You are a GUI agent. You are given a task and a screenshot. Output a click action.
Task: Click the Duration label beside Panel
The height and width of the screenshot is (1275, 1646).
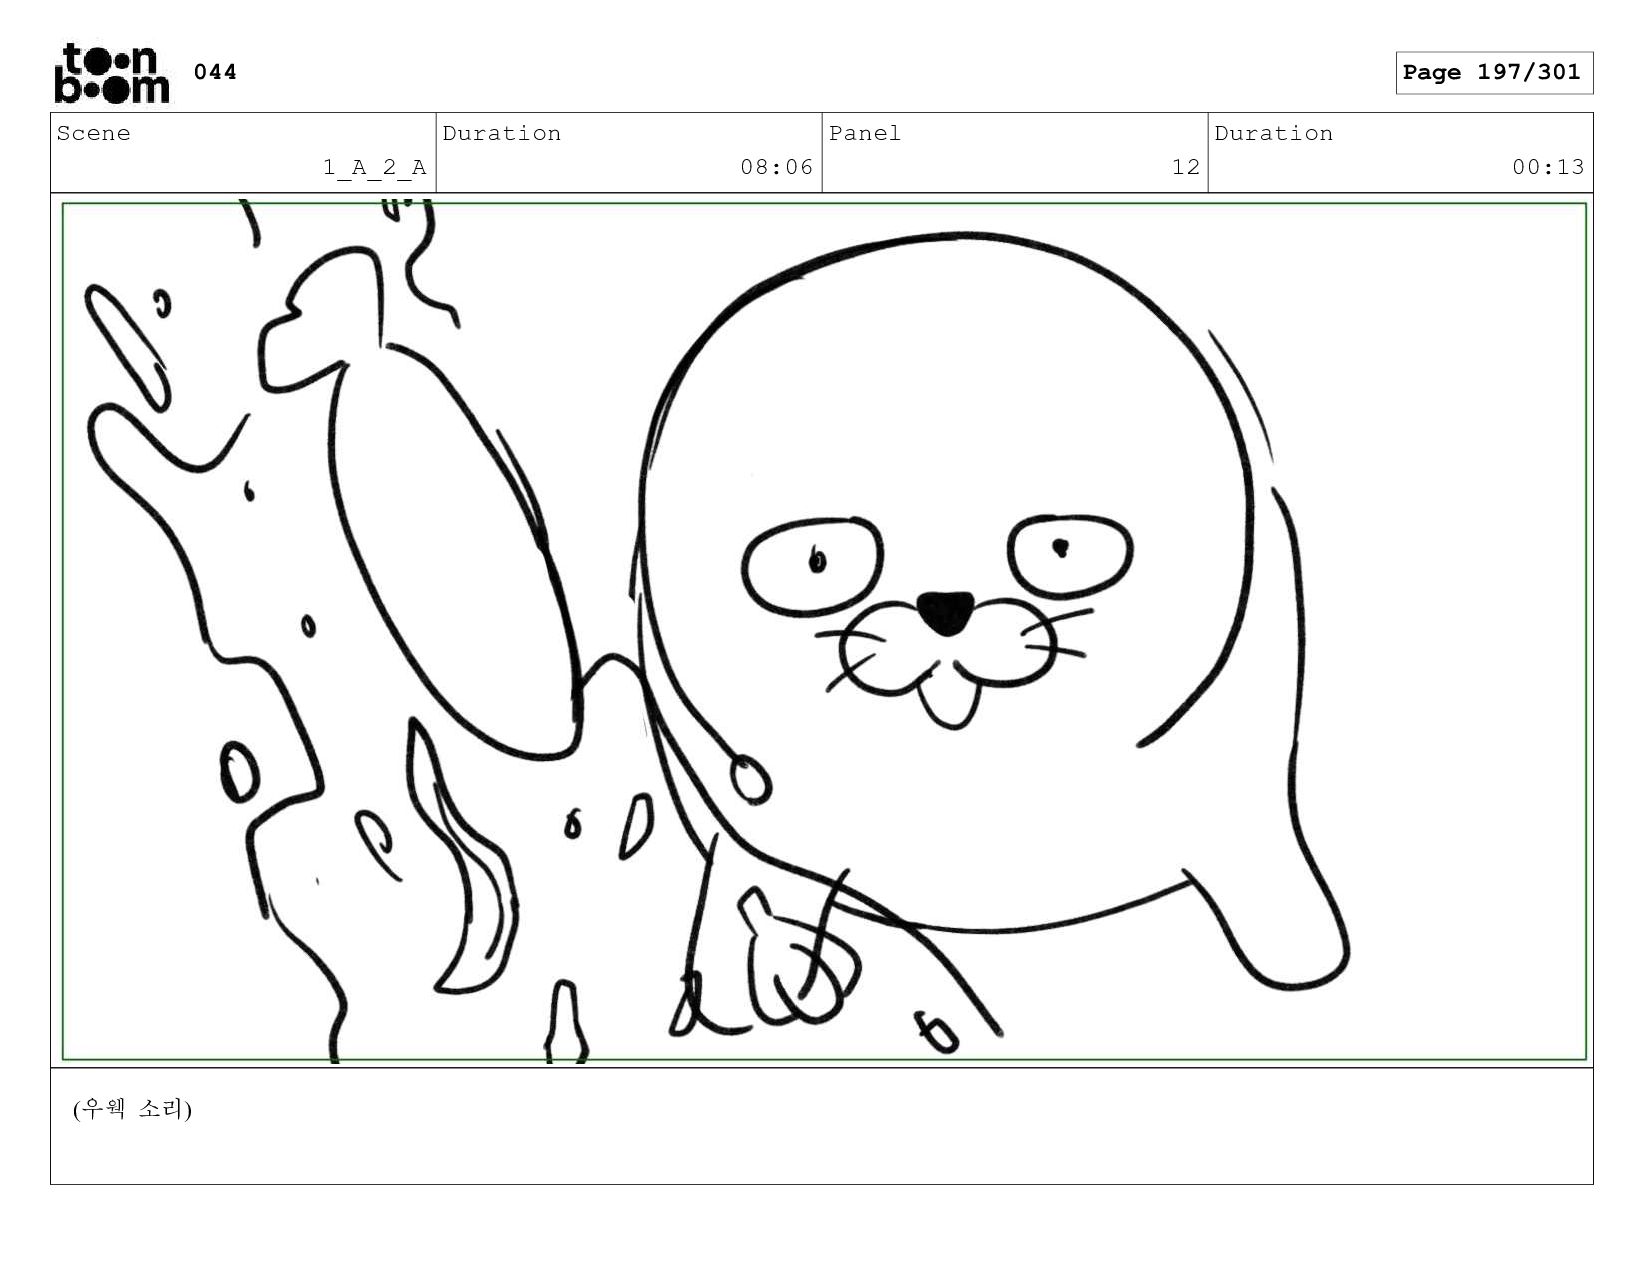[x=1274, y=134]
